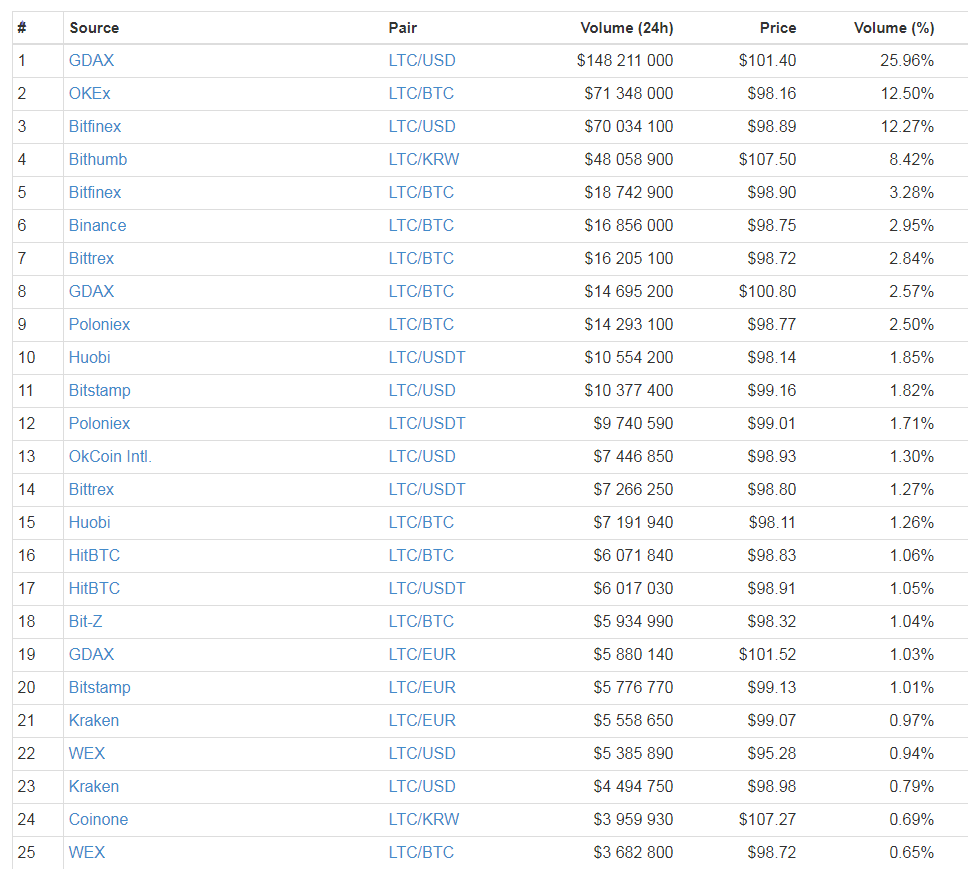The image size is (968, 869).
Task: Open the OKEx source link
Action: click(x=90, y=93)
